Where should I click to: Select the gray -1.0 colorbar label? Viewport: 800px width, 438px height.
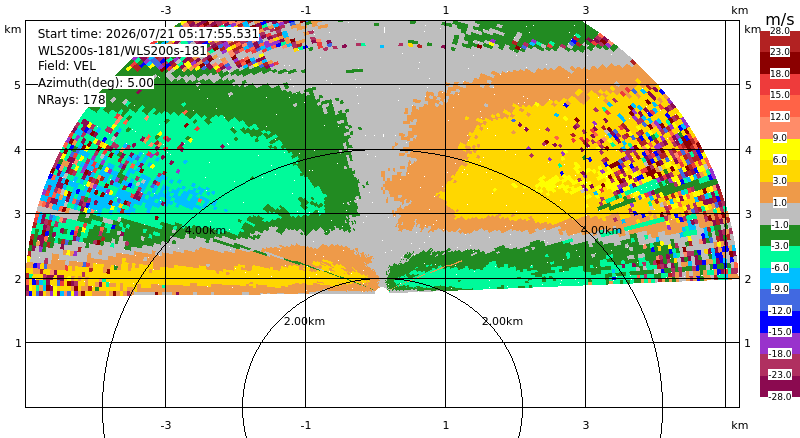[780, 225]
